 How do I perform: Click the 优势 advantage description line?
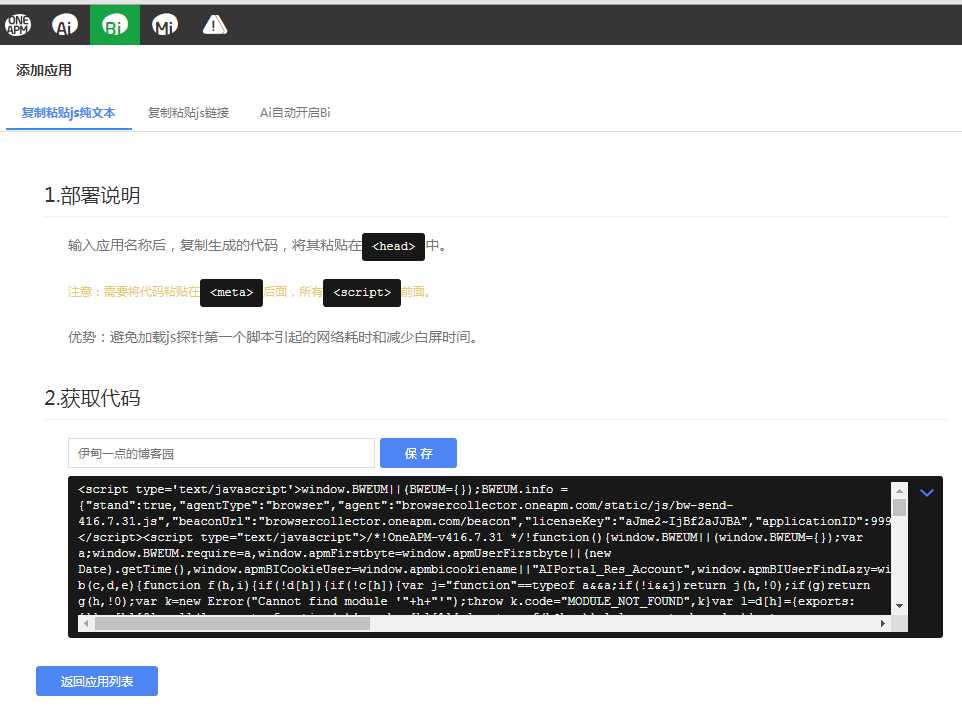tap(273, 338)
